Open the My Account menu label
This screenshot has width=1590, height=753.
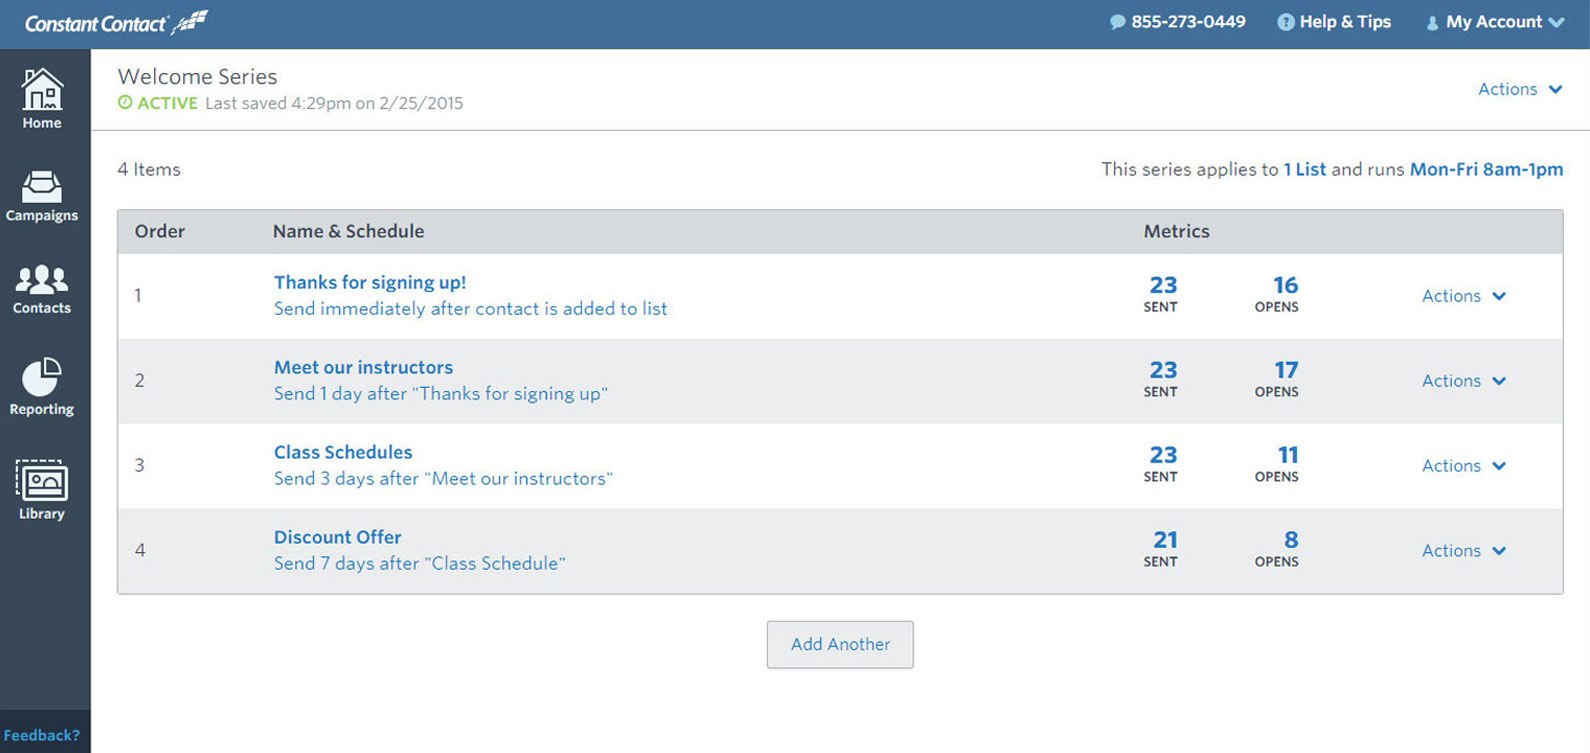1494,22
